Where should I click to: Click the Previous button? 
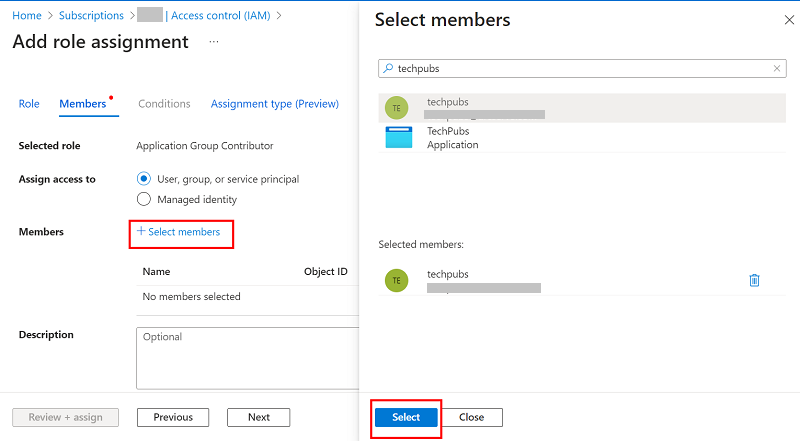coord(173,417)
